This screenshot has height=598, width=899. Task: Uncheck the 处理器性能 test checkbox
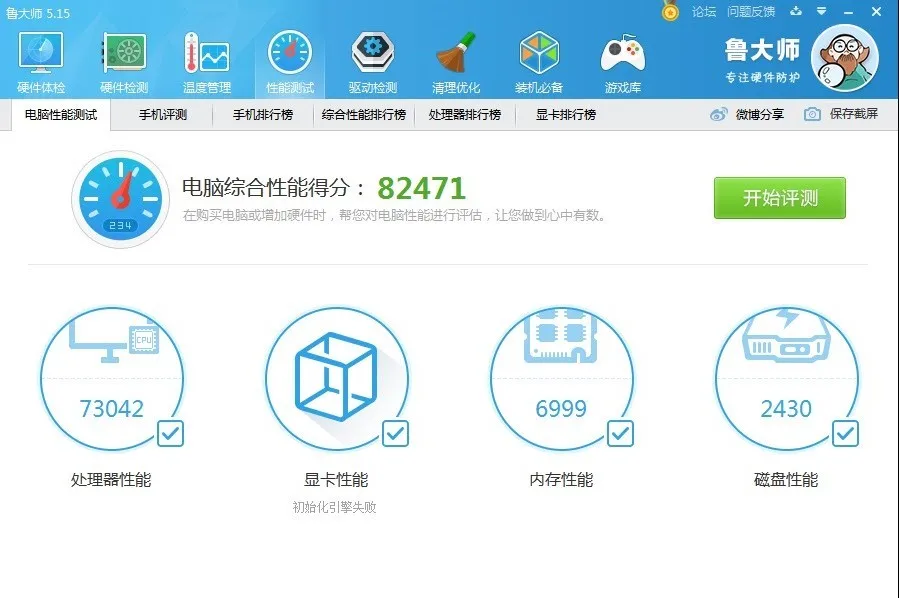tap(170, 433)
